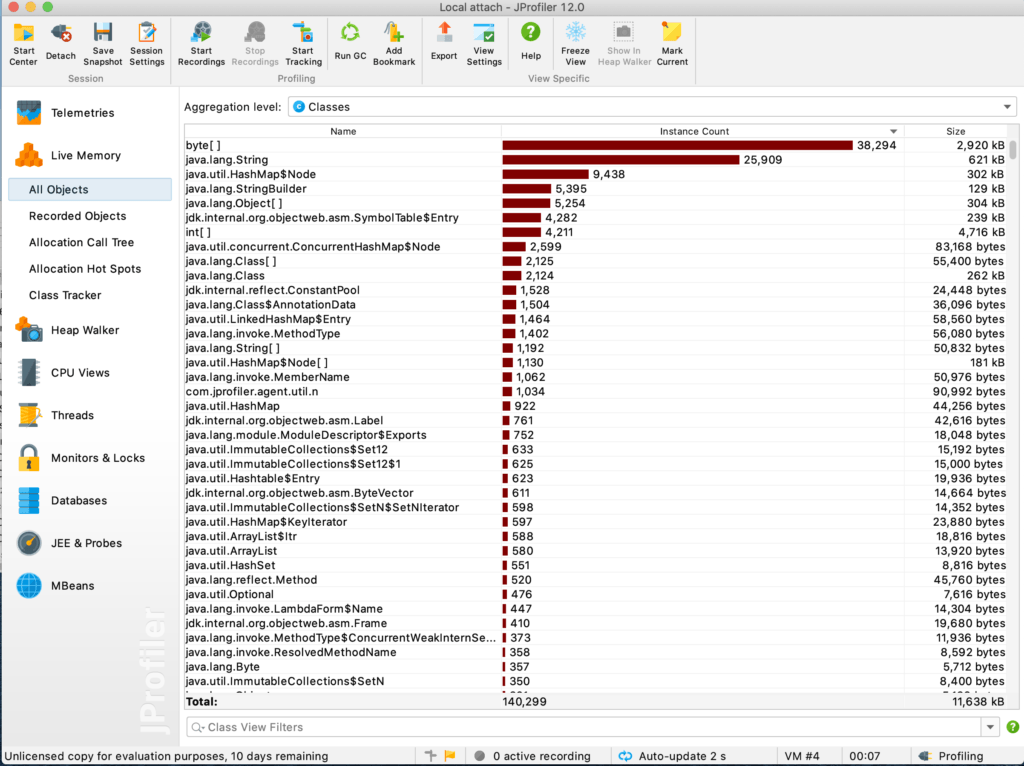Open Session Settings from the toolbar
The image size is (1024, 766).
(x=146, y=40)
